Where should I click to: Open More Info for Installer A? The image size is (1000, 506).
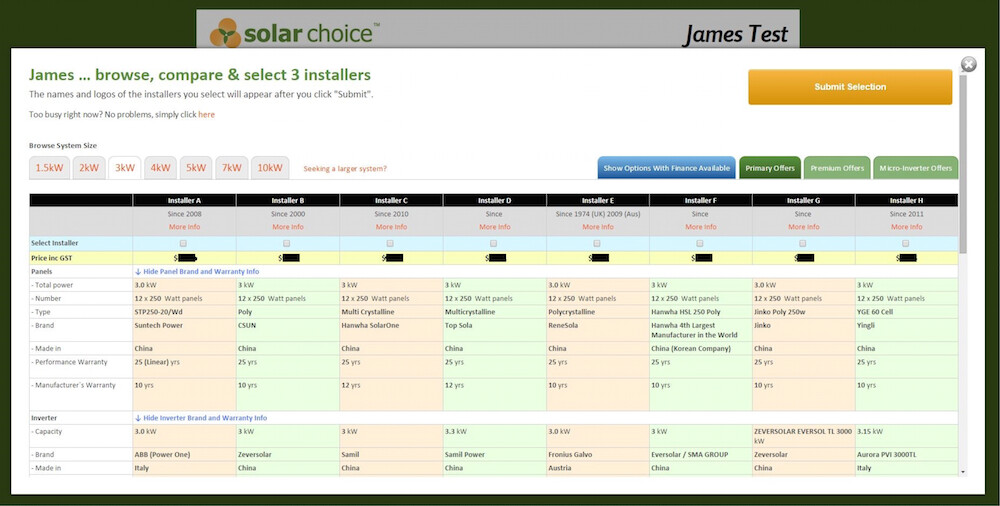[184, 227]
